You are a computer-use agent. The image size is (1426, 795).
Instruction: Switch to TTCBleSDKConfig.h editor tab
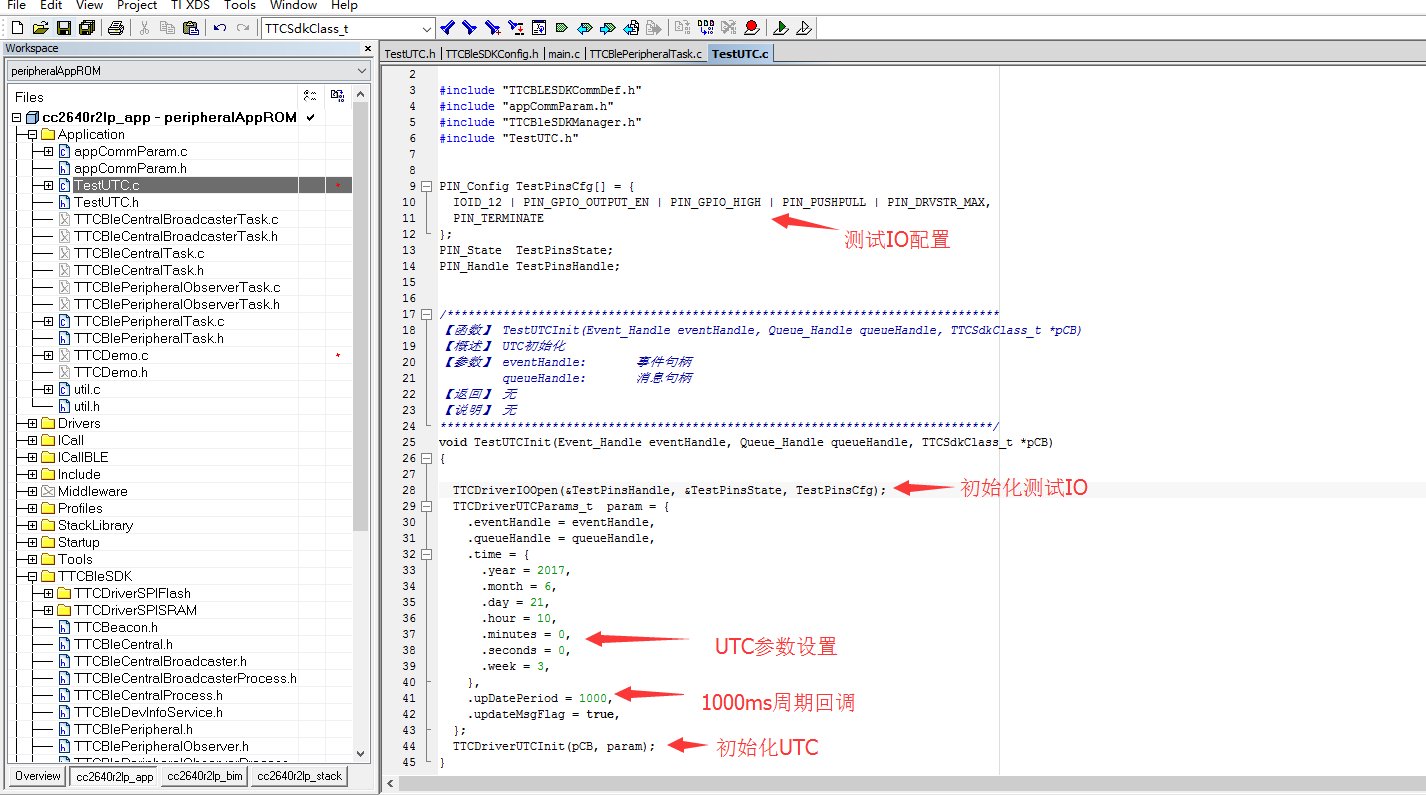click(492, 54)
